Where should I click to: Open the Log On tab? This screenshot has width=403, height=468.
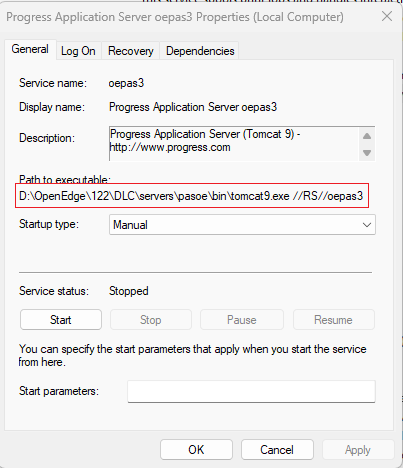click(x=78, y=51)
